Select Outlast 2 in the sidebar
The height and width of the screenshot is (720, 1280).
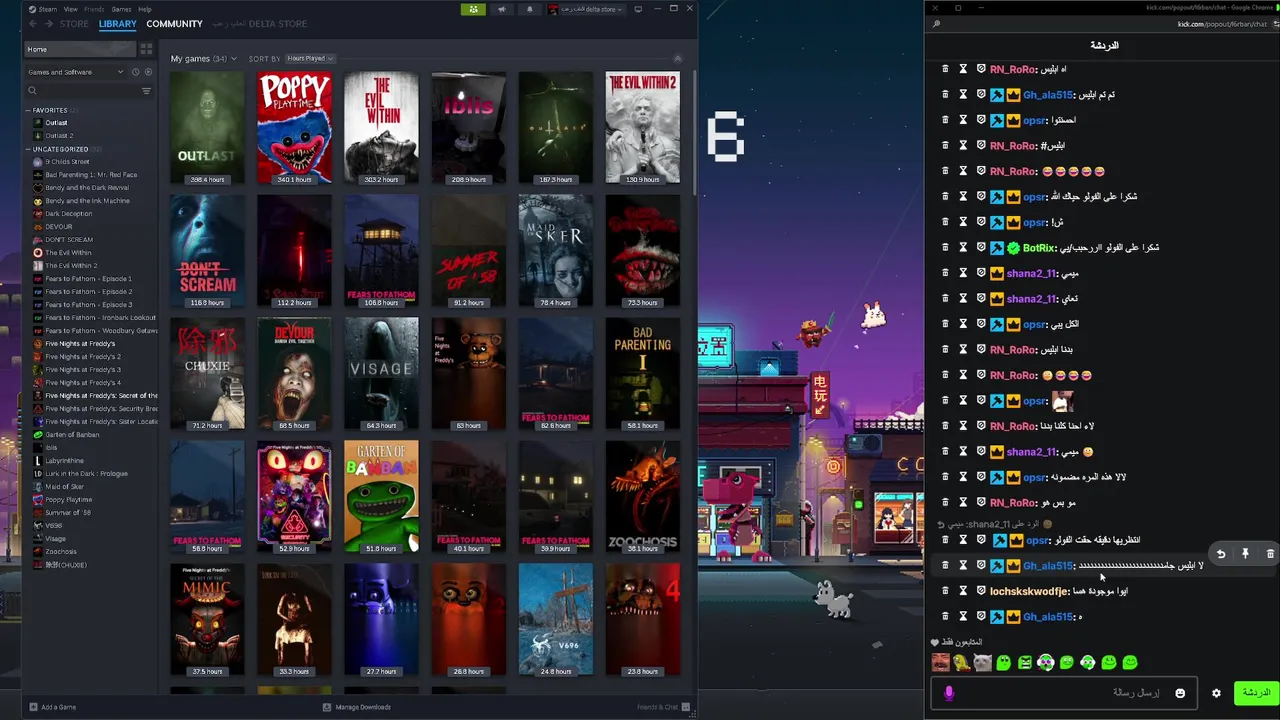59,136
